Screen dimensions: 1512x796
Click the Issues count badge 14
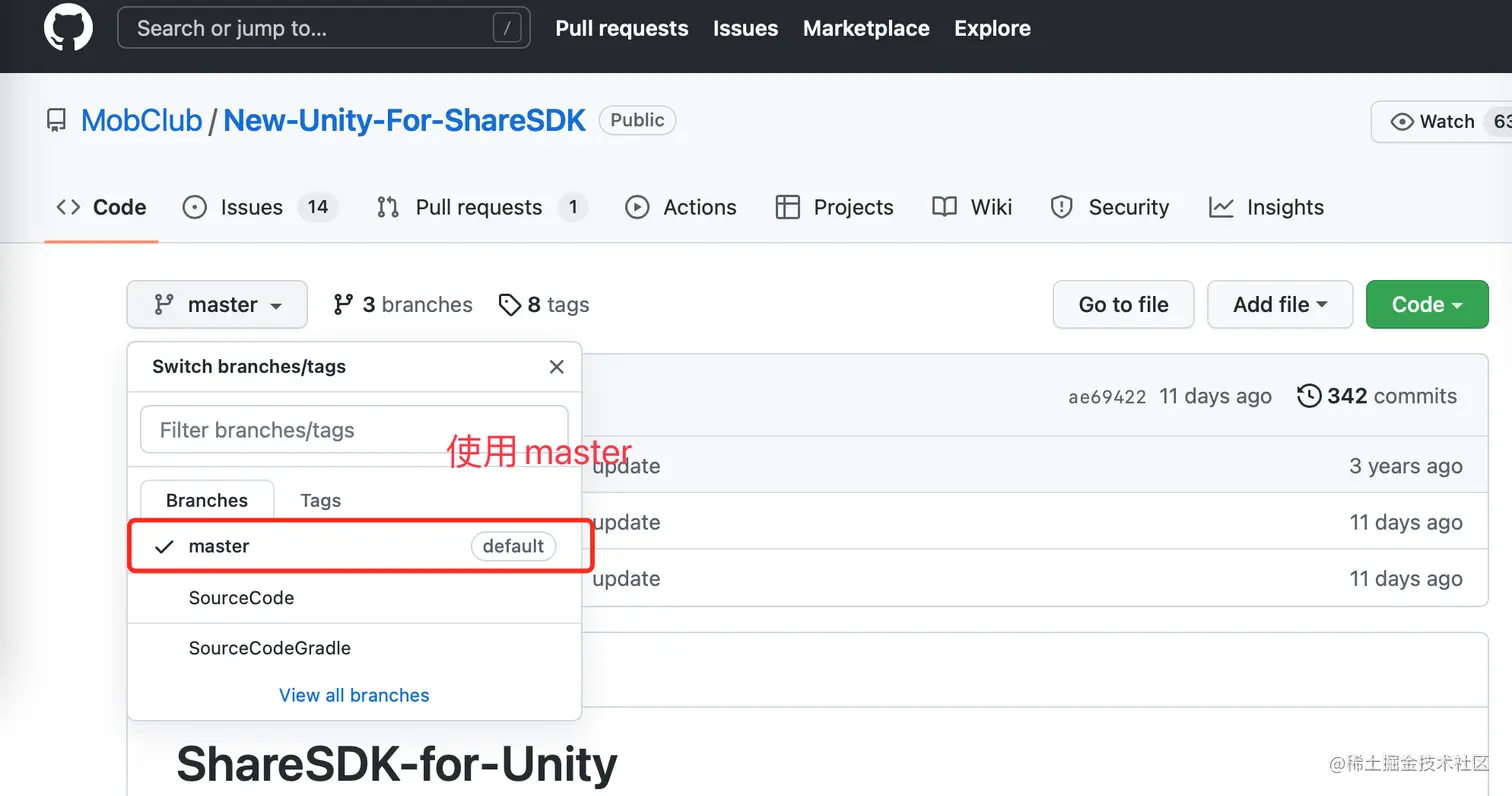tap(318, 207)
